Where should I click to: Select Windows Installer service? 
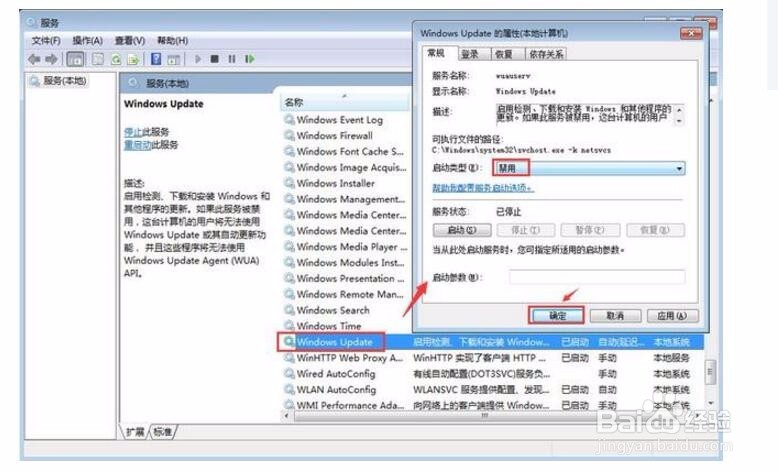(335, 183)
